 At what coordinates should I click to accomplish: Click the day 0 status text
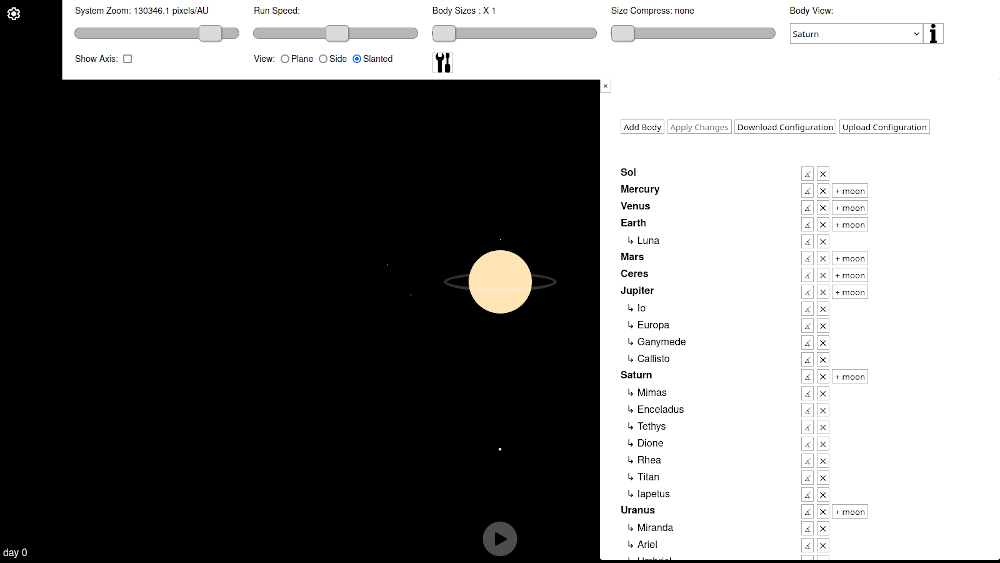click(15, 553)
